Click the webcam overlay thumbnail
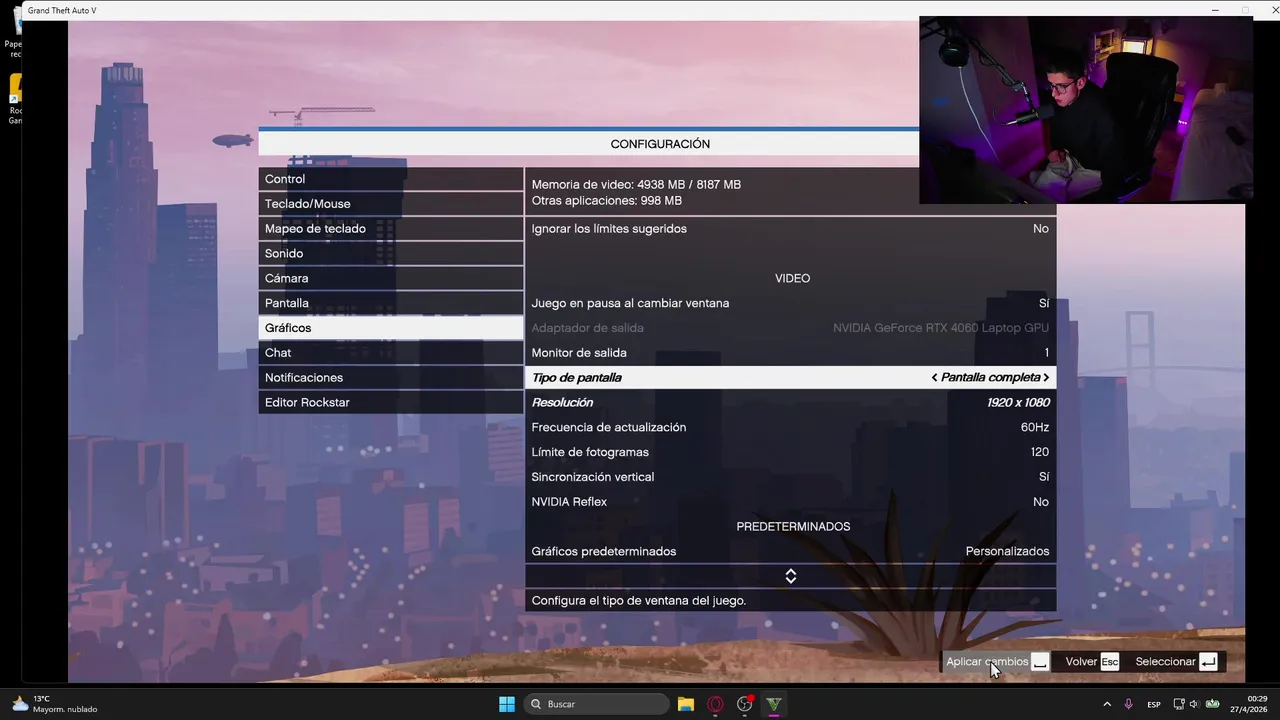The width and height of the screenshot is (1280, 720). click(1086, 109)
